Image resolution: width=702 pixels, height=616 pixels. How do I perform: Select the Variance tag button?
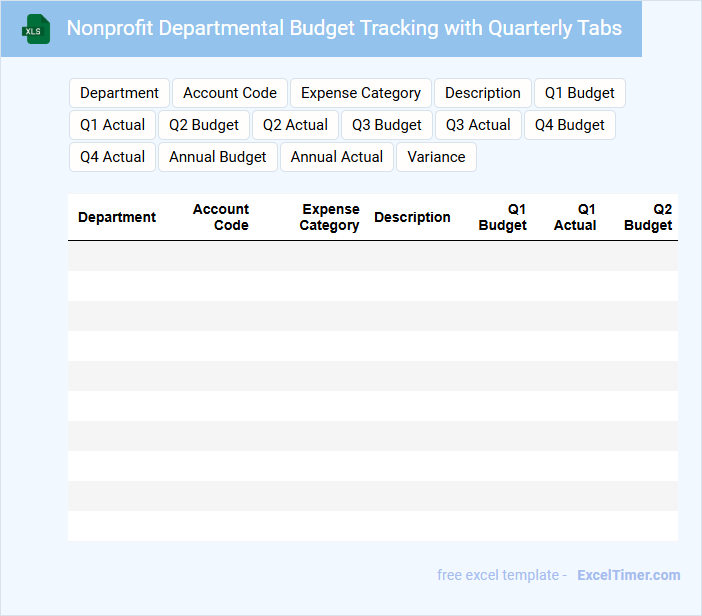436,157
